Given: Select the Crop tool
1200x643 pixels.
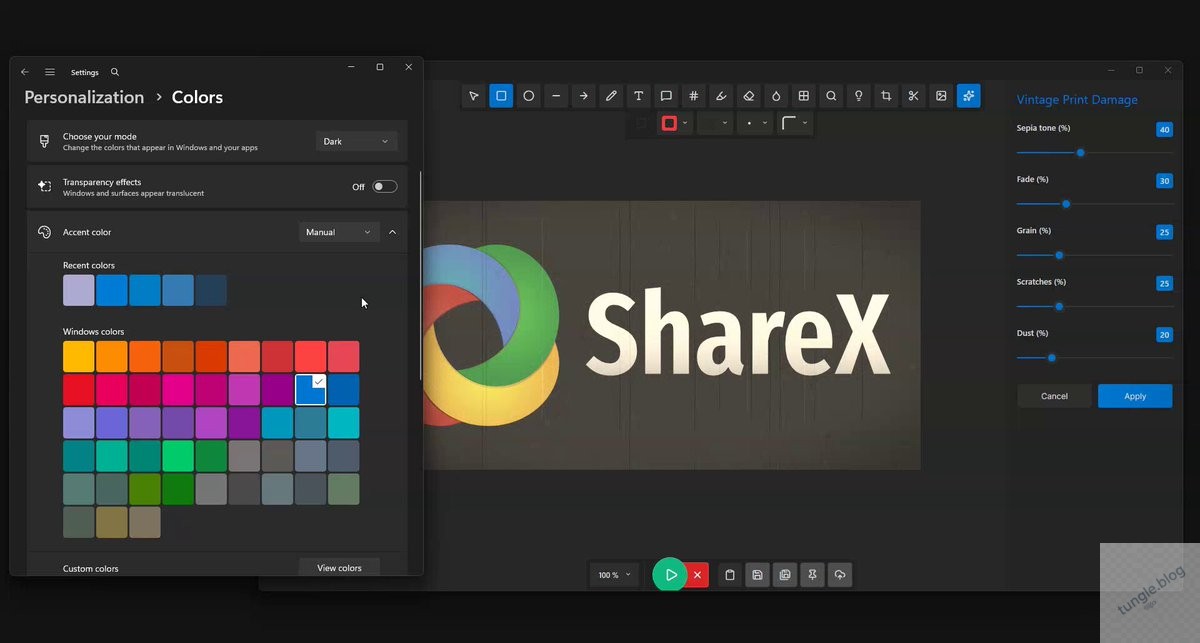Looking at the screenshot, I should point(886,96).
